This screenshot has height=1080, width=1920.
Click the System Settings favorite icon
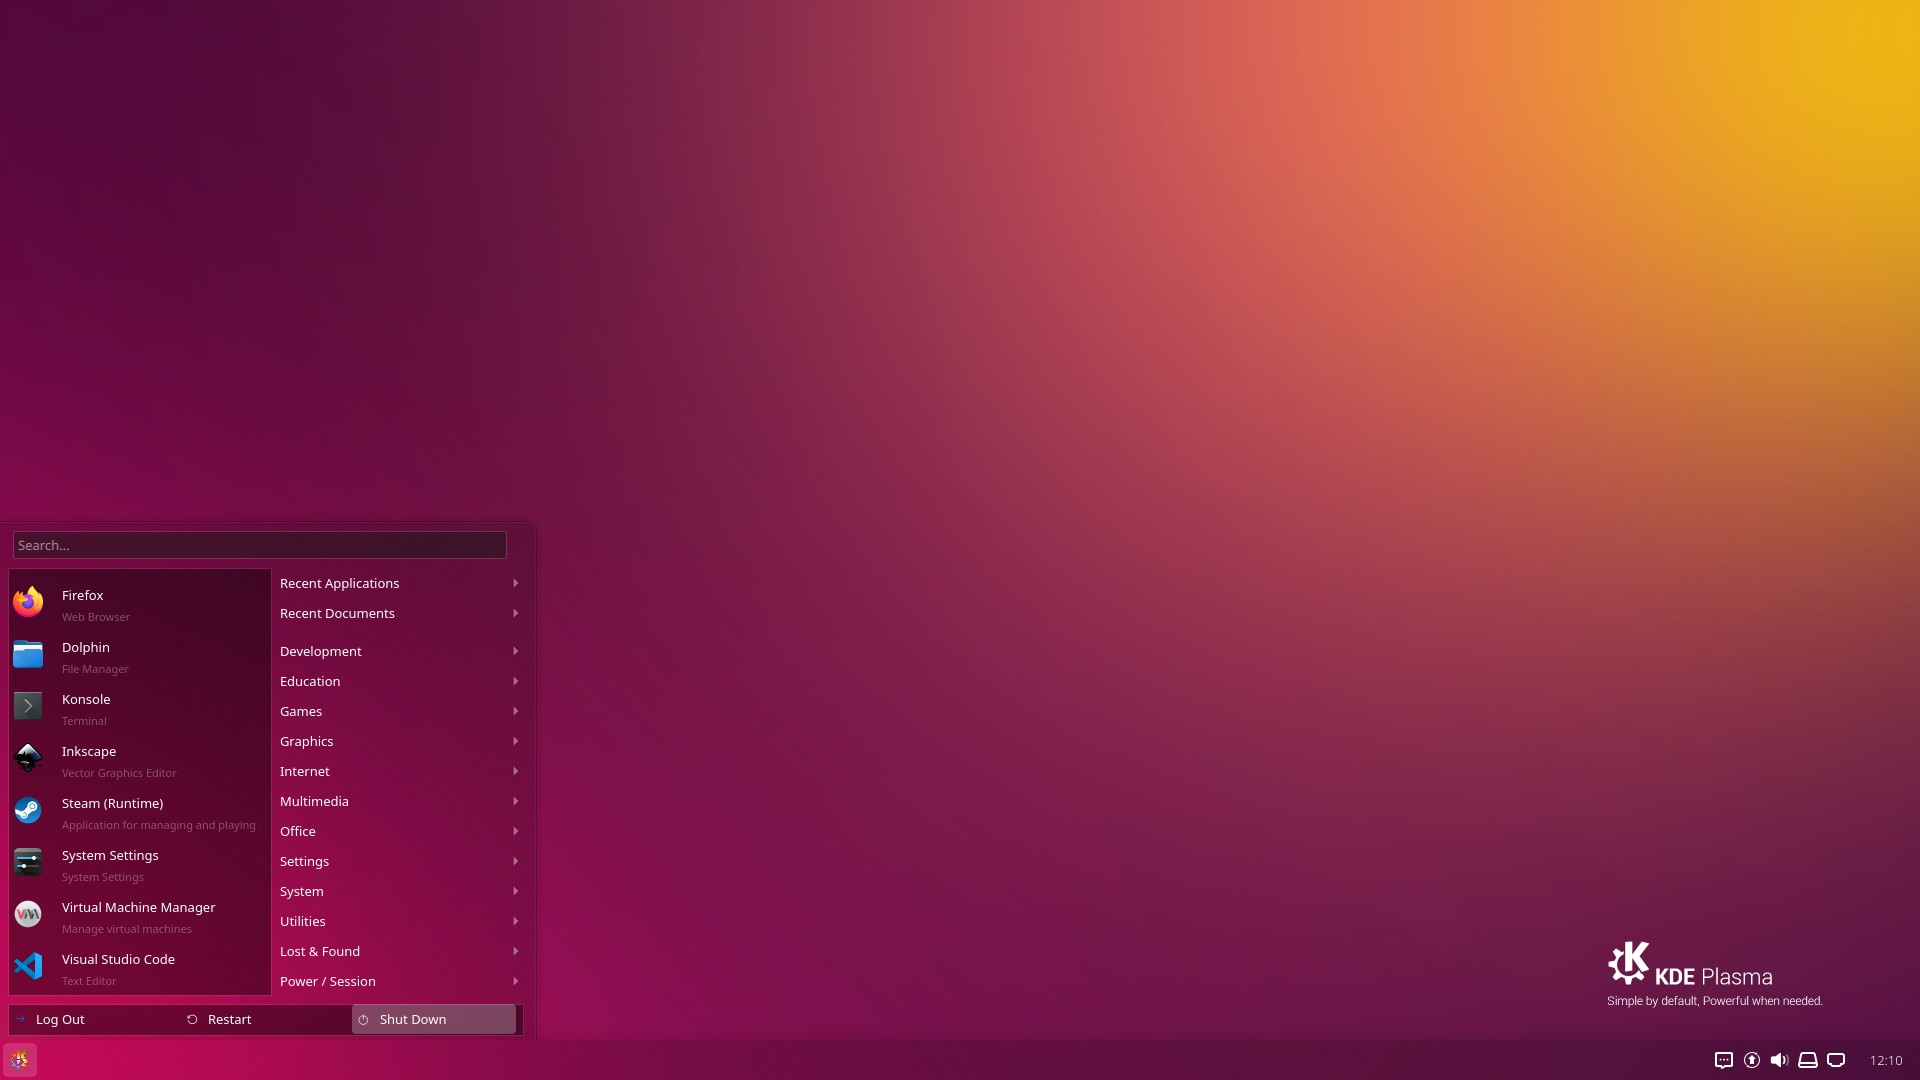coord(28,862)
